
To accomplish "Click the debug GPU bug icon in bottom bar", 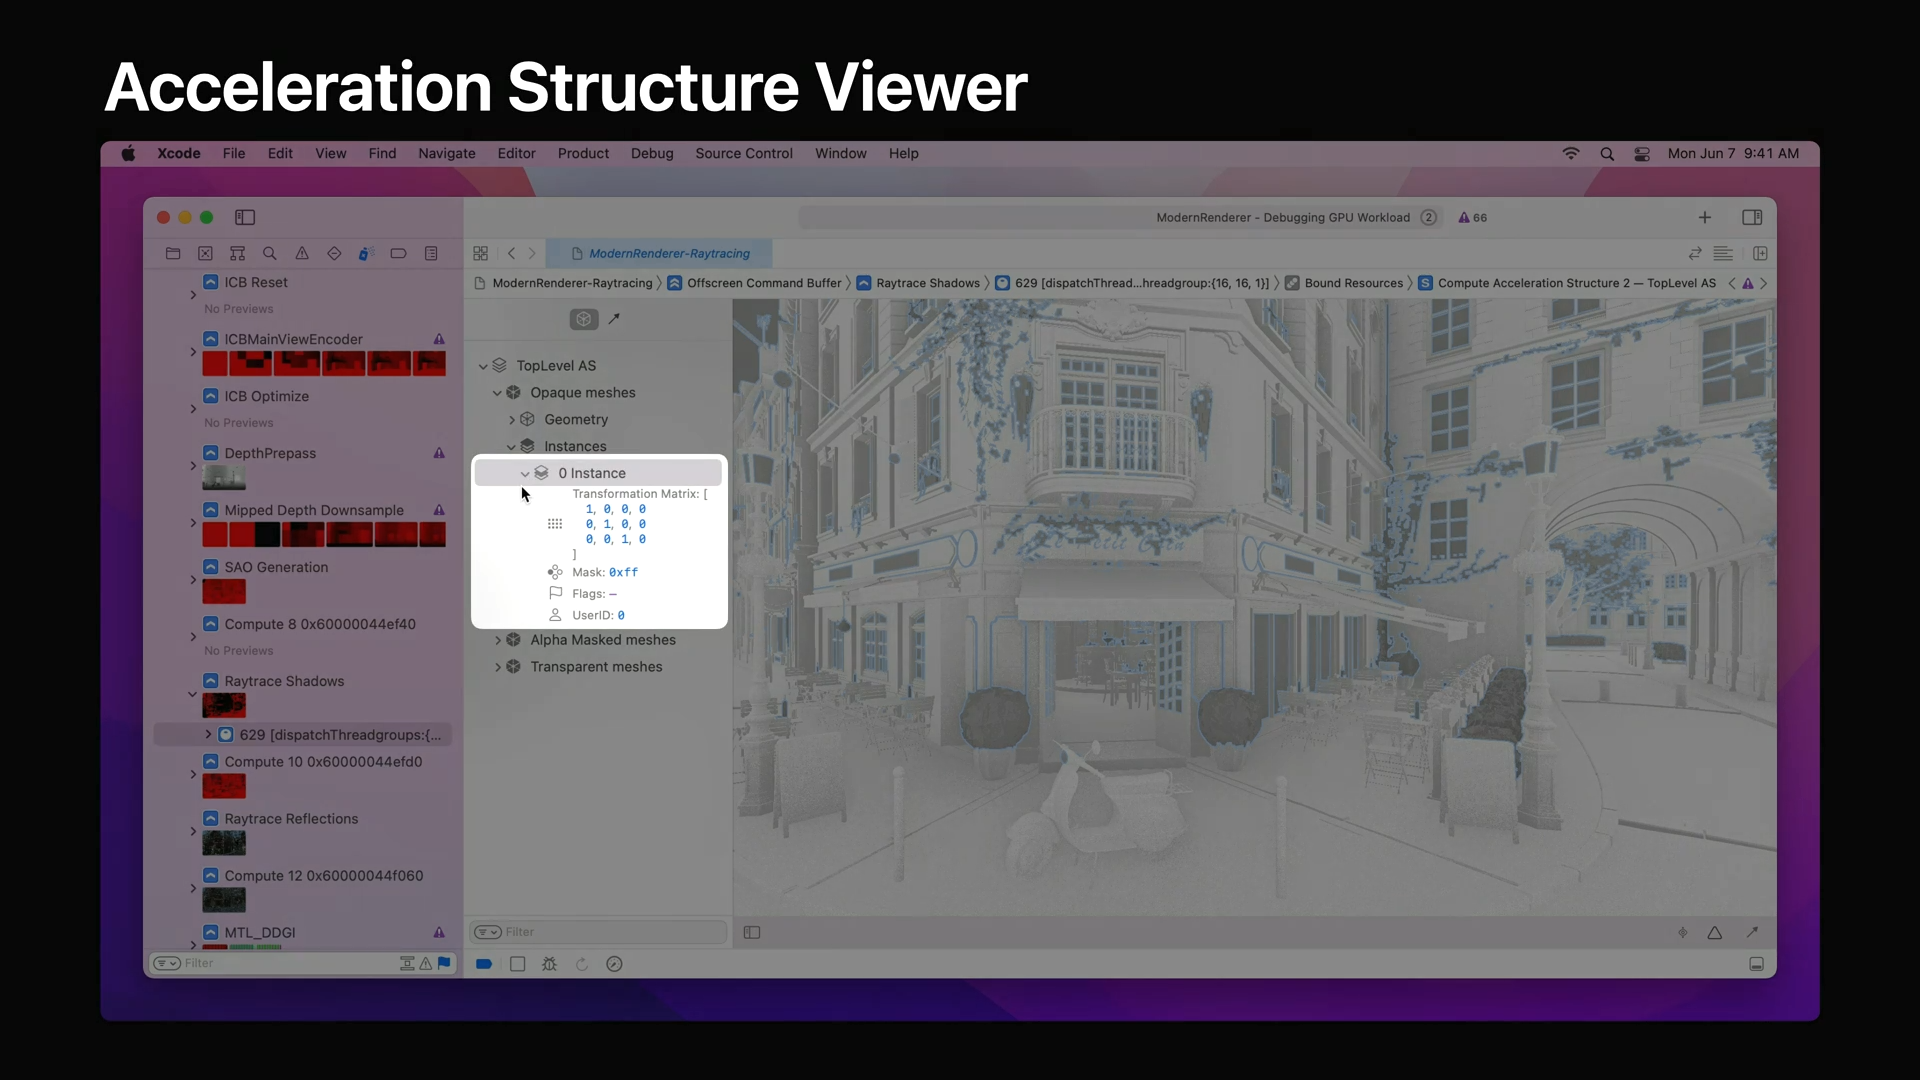I will pyautogui.click(x=549, y=964).
